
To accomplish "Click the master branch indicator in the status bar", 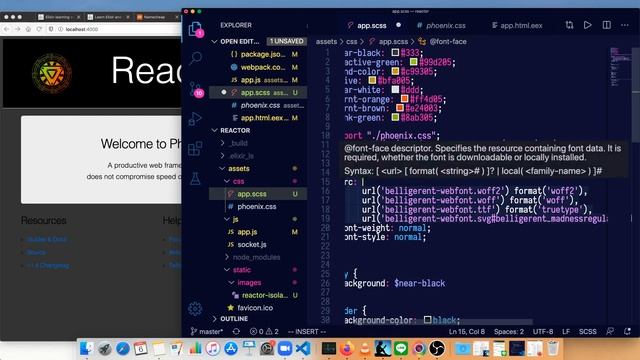I will (207, 331).
